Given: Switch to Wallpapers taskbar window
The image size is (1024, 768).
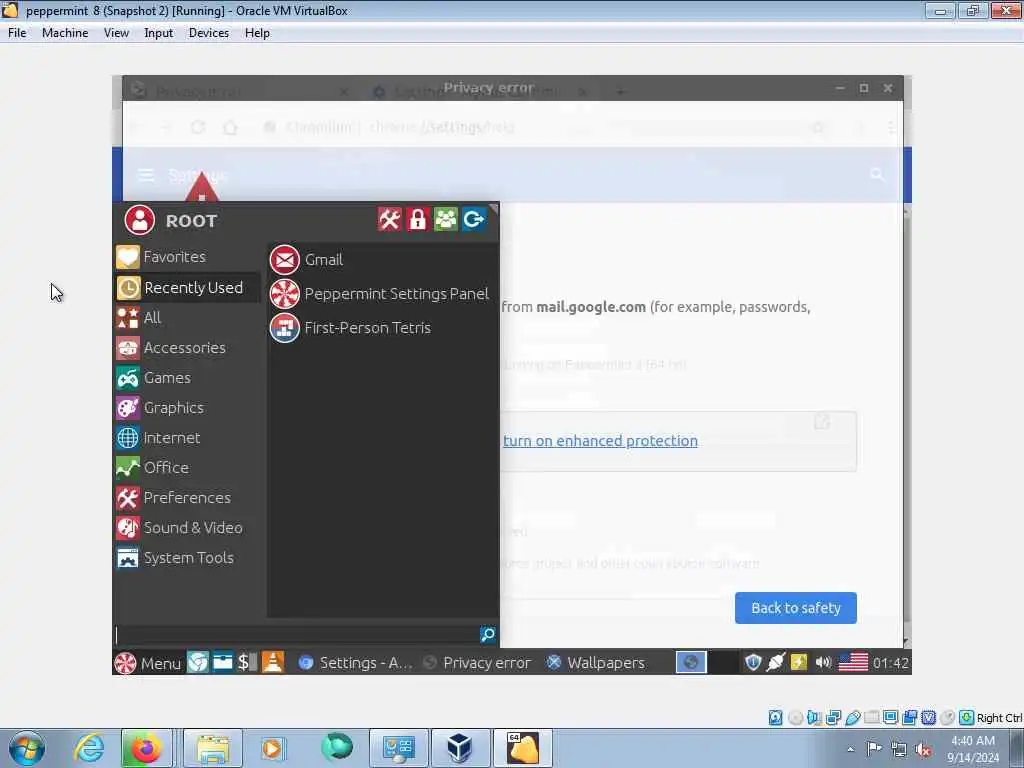Looking at the screenshot, I should pyautogui.click(x=596, y=663).
